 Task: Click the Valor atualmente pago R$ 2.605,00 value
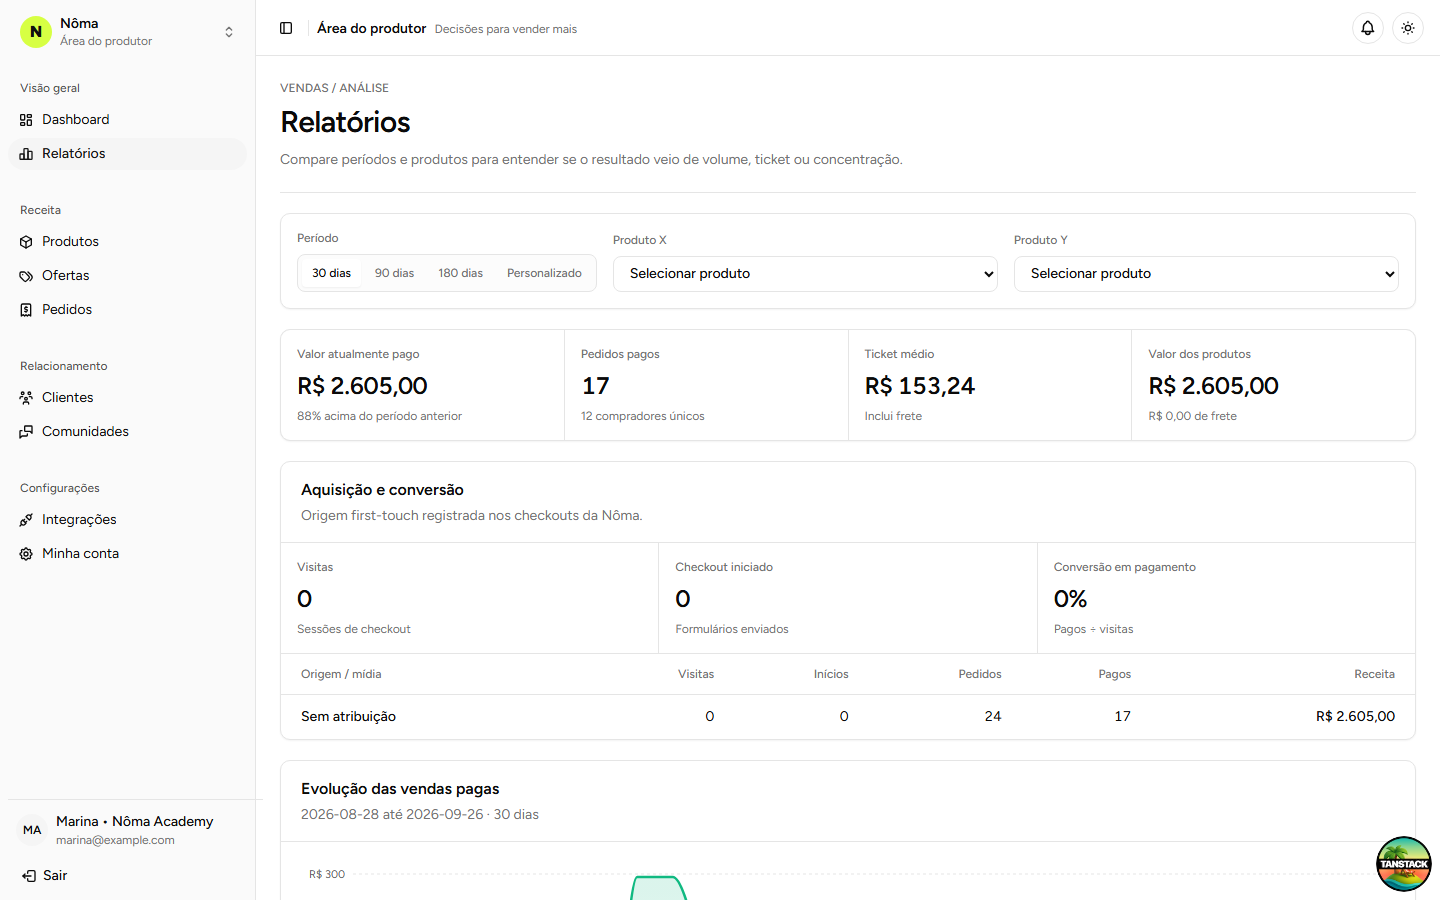point(362,386)
